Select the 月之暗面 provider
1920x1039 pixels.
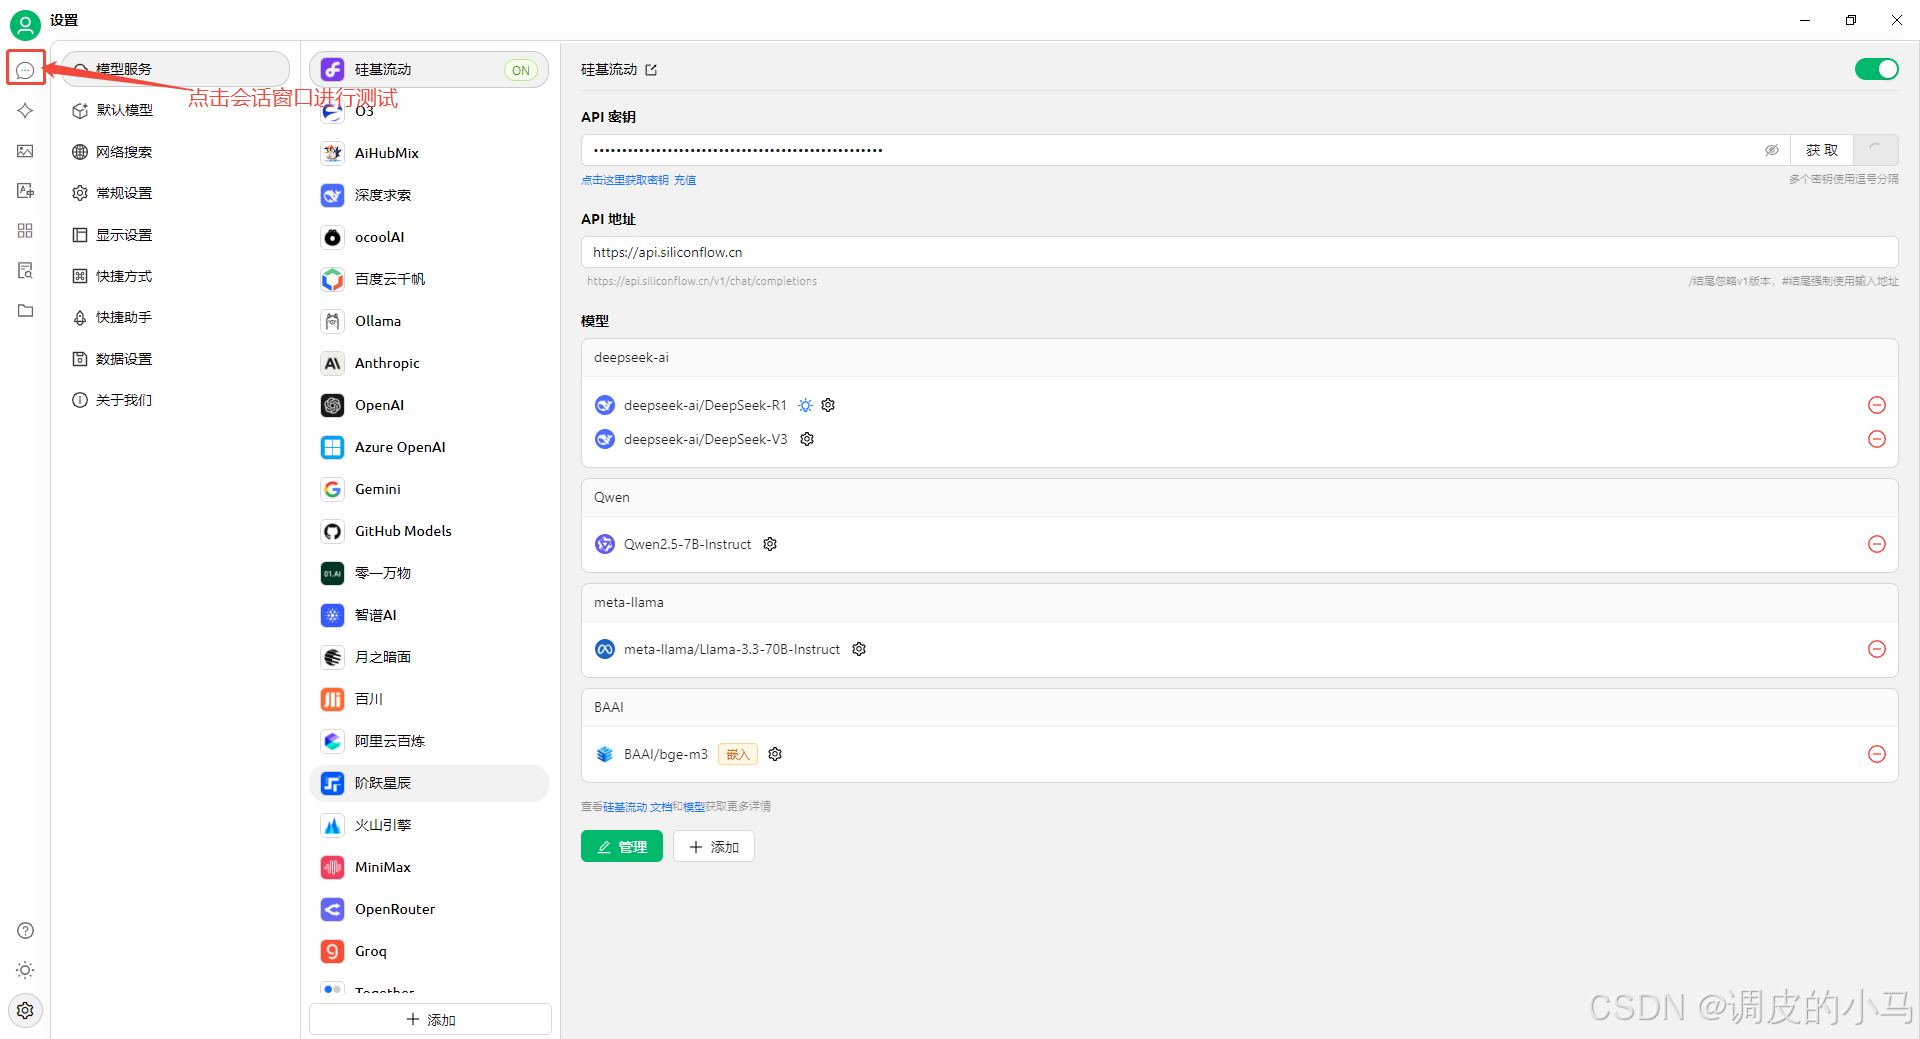point(429,657)
